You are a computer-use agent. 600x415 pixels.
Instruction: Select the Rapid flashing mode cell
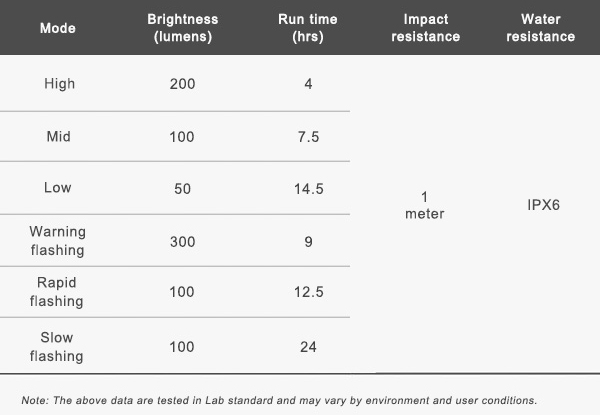[58, 292]
